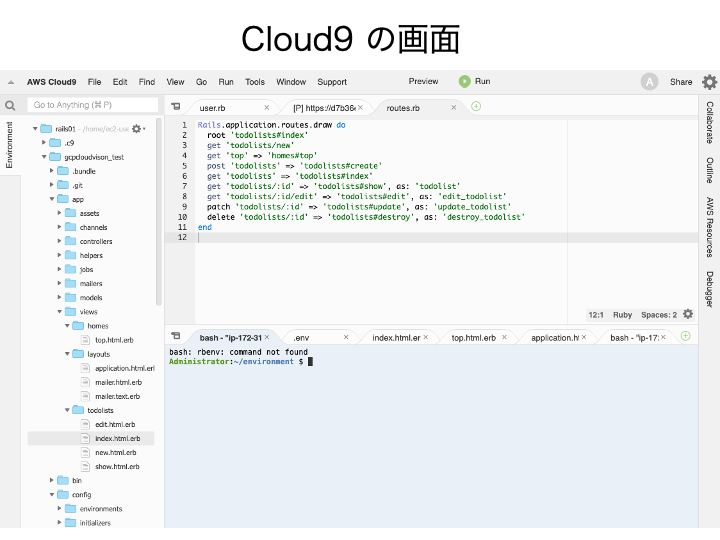Image resolution: width=720 pixels, height=540 pixels.
Task: Open the Collaborate side panel
Action: coord(709,123)
